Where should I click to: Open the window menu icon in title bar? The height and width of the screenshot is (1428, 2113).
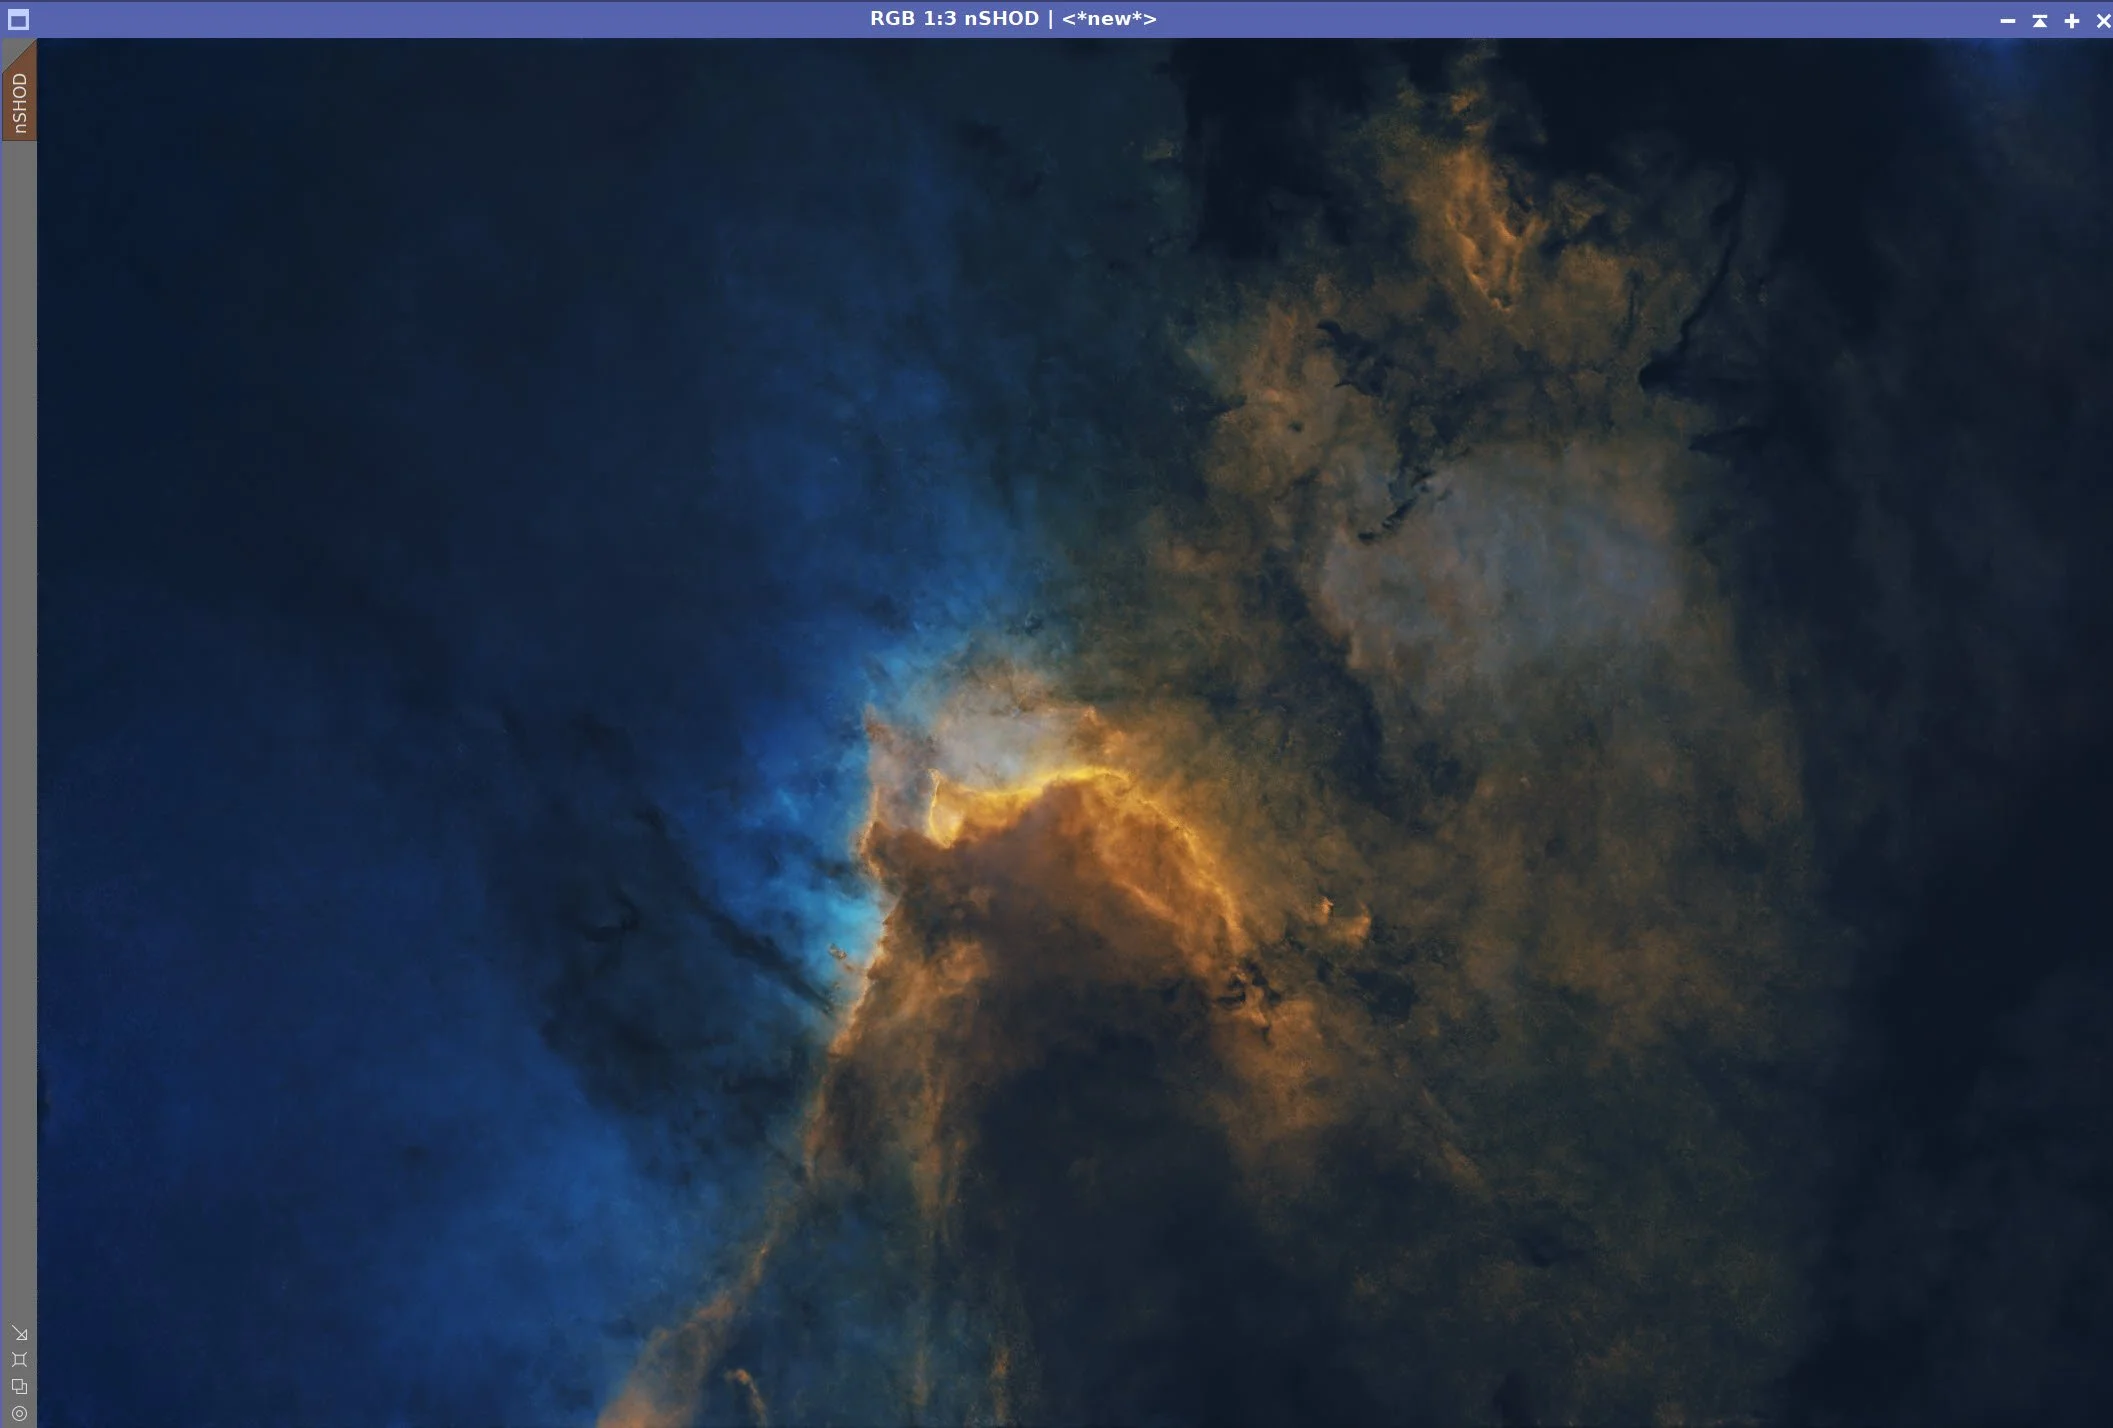[x=18, y=19]
